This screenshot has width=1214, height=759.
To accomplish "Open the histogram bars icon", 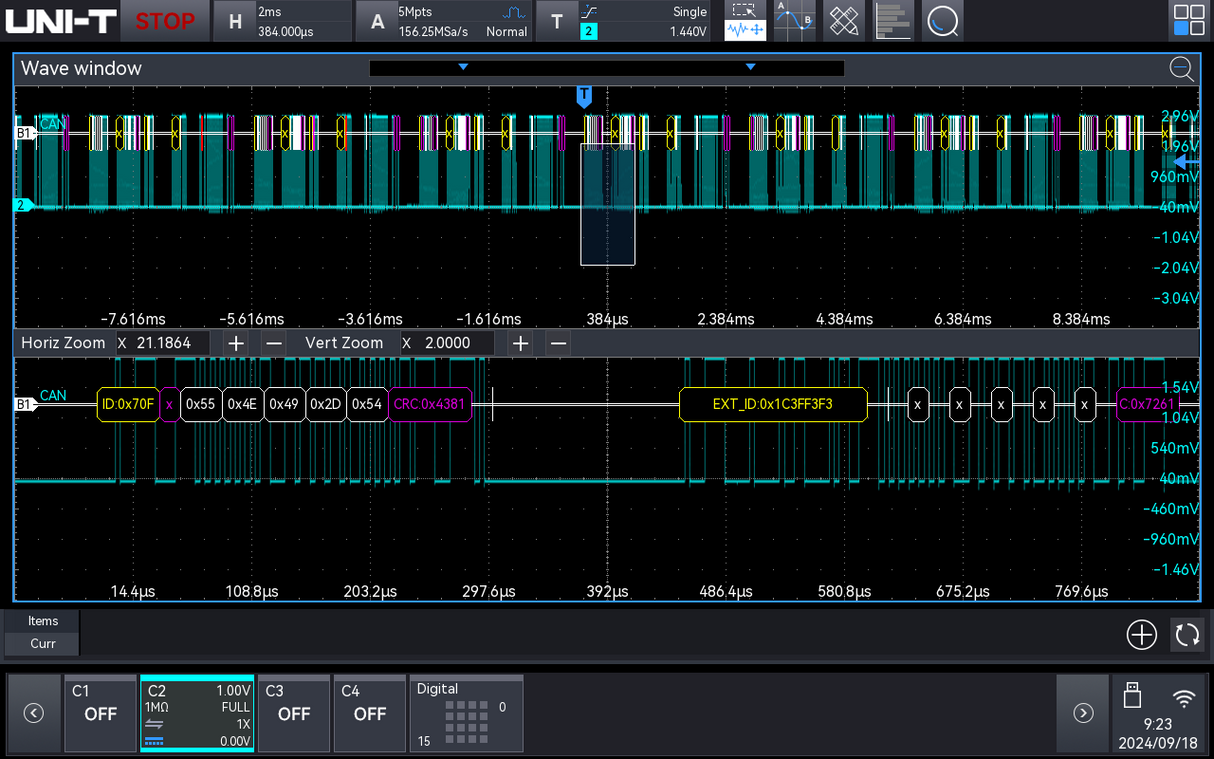I will point(893,21).
